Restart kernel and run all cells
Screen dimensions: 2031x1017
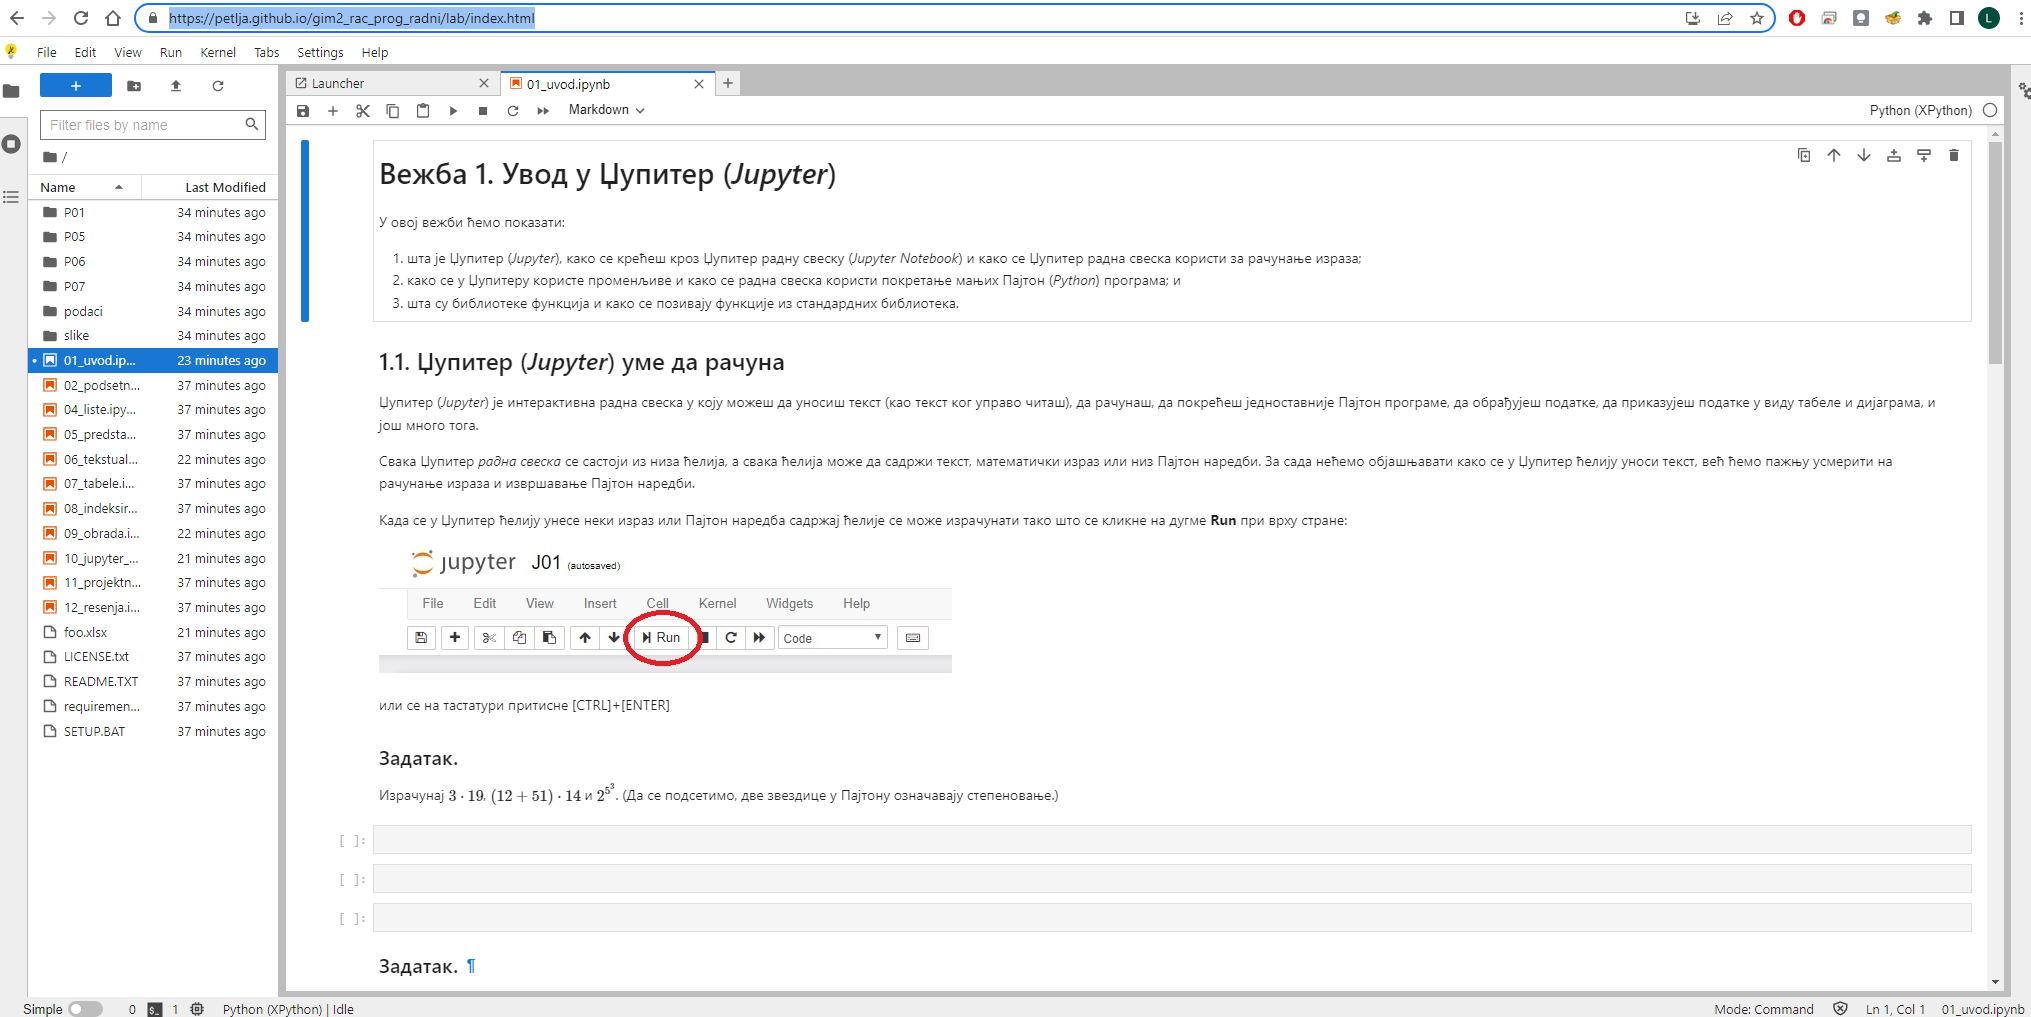point(543,111)
